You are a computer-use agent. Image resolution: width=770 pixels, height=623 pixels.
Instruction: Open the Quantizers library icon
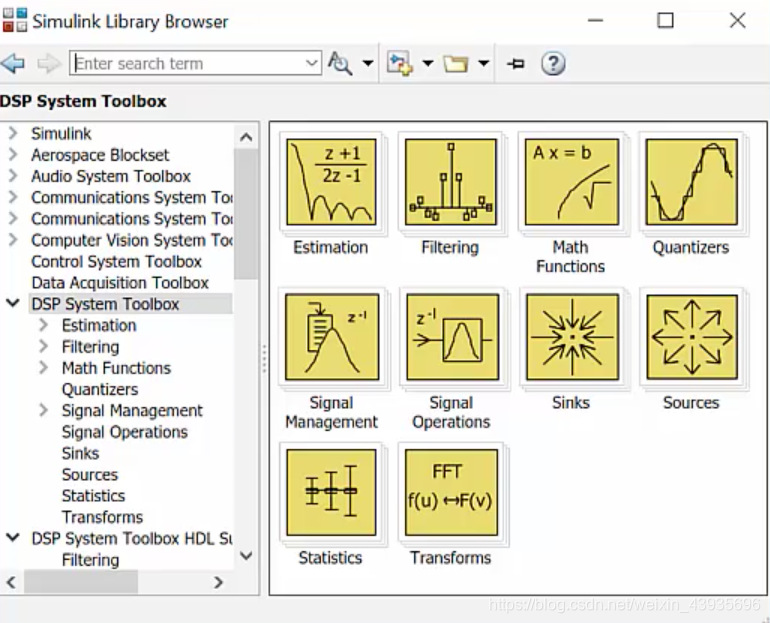tap(691, 182)
